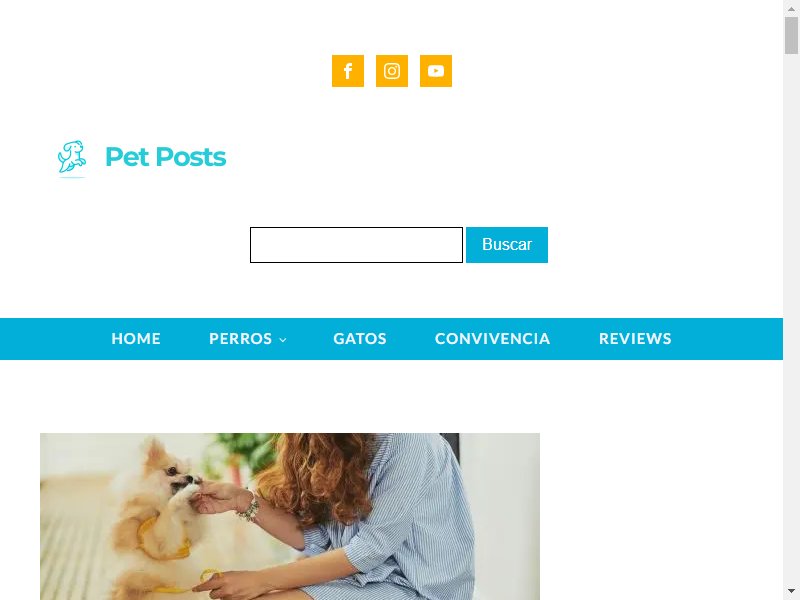Expand the PERROS submenu chevron
This screenshot has height=600, width=800.
[283, 340]
